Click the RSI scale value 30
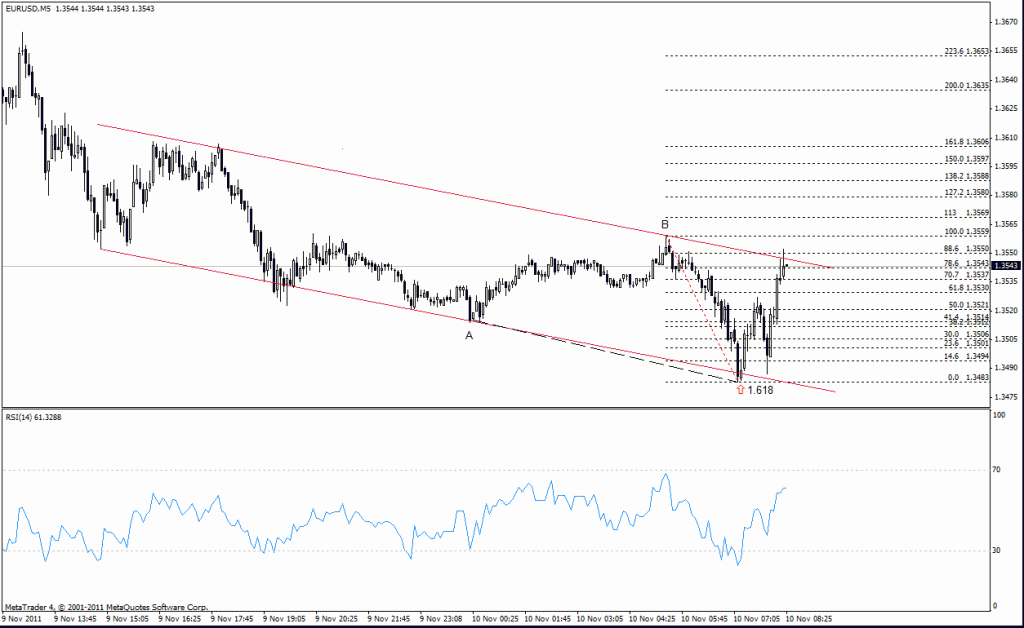This screenshot has width=1024, height=628. click(997, 550)
